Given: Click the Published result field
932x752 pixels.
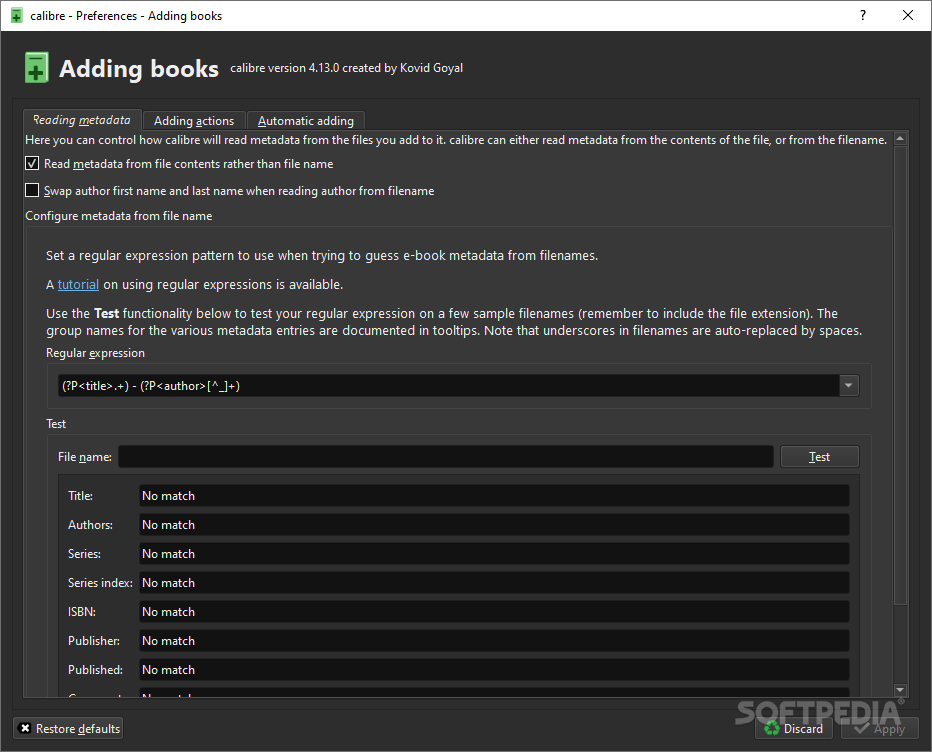Looking at the screenshot, I should 494,670.
